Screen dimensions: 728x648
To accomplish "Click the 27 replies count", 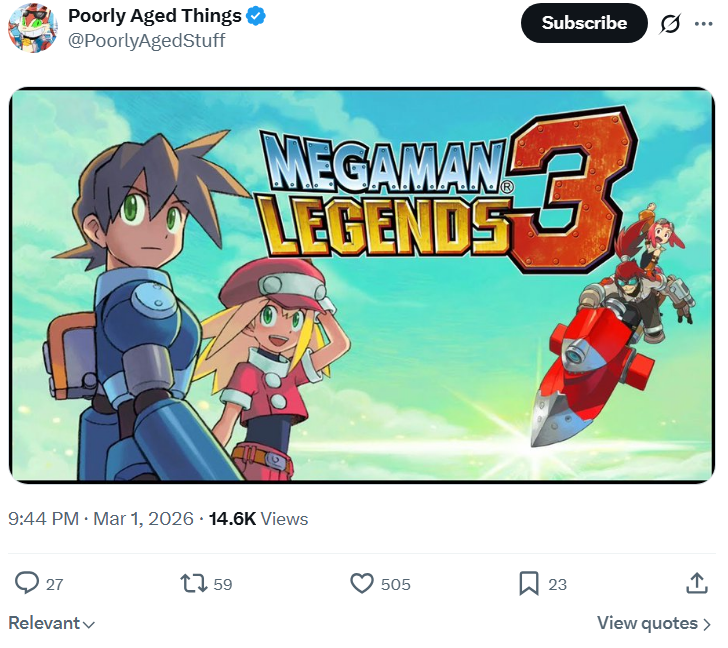I will [54, 584].
